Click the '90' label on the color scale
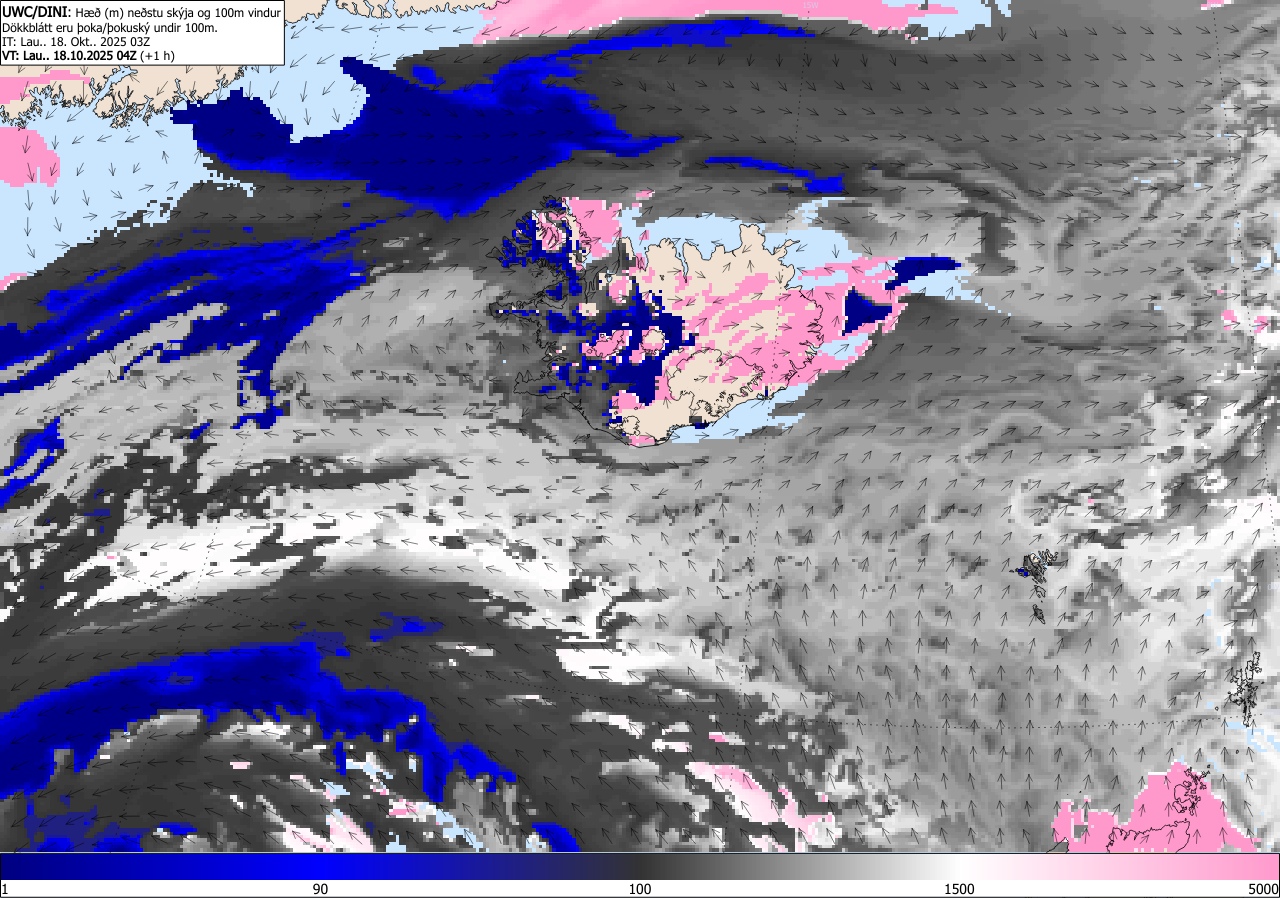This screenshot has width=1280, height=898. 320,889
